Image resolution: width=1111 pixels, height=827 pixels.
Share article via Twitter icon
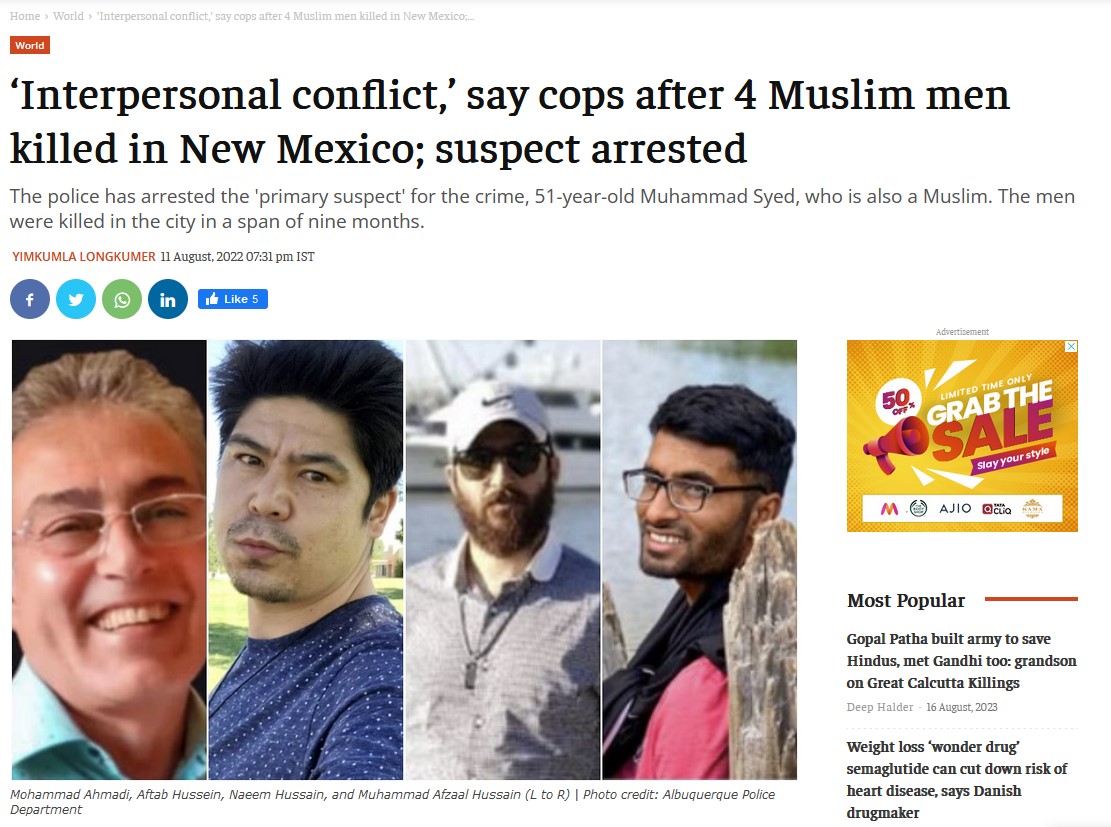pyautogui.click(x=76, y=299)
